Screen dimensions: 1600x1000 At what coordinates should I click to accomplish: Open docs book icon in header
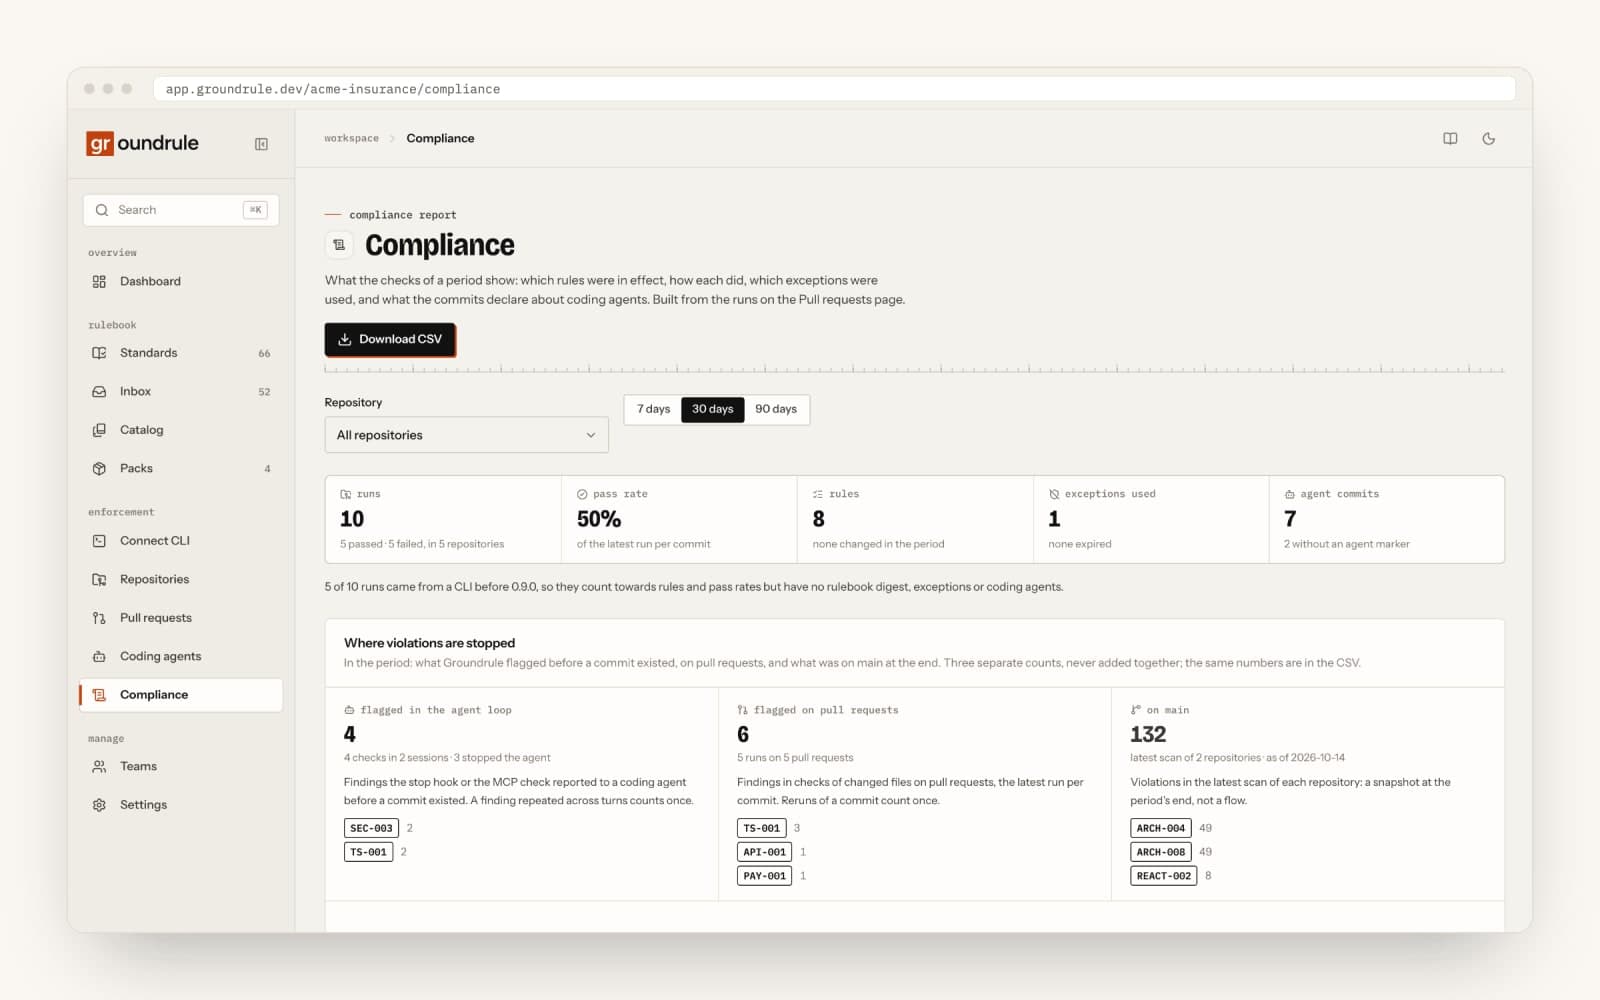click(1450, 139)
